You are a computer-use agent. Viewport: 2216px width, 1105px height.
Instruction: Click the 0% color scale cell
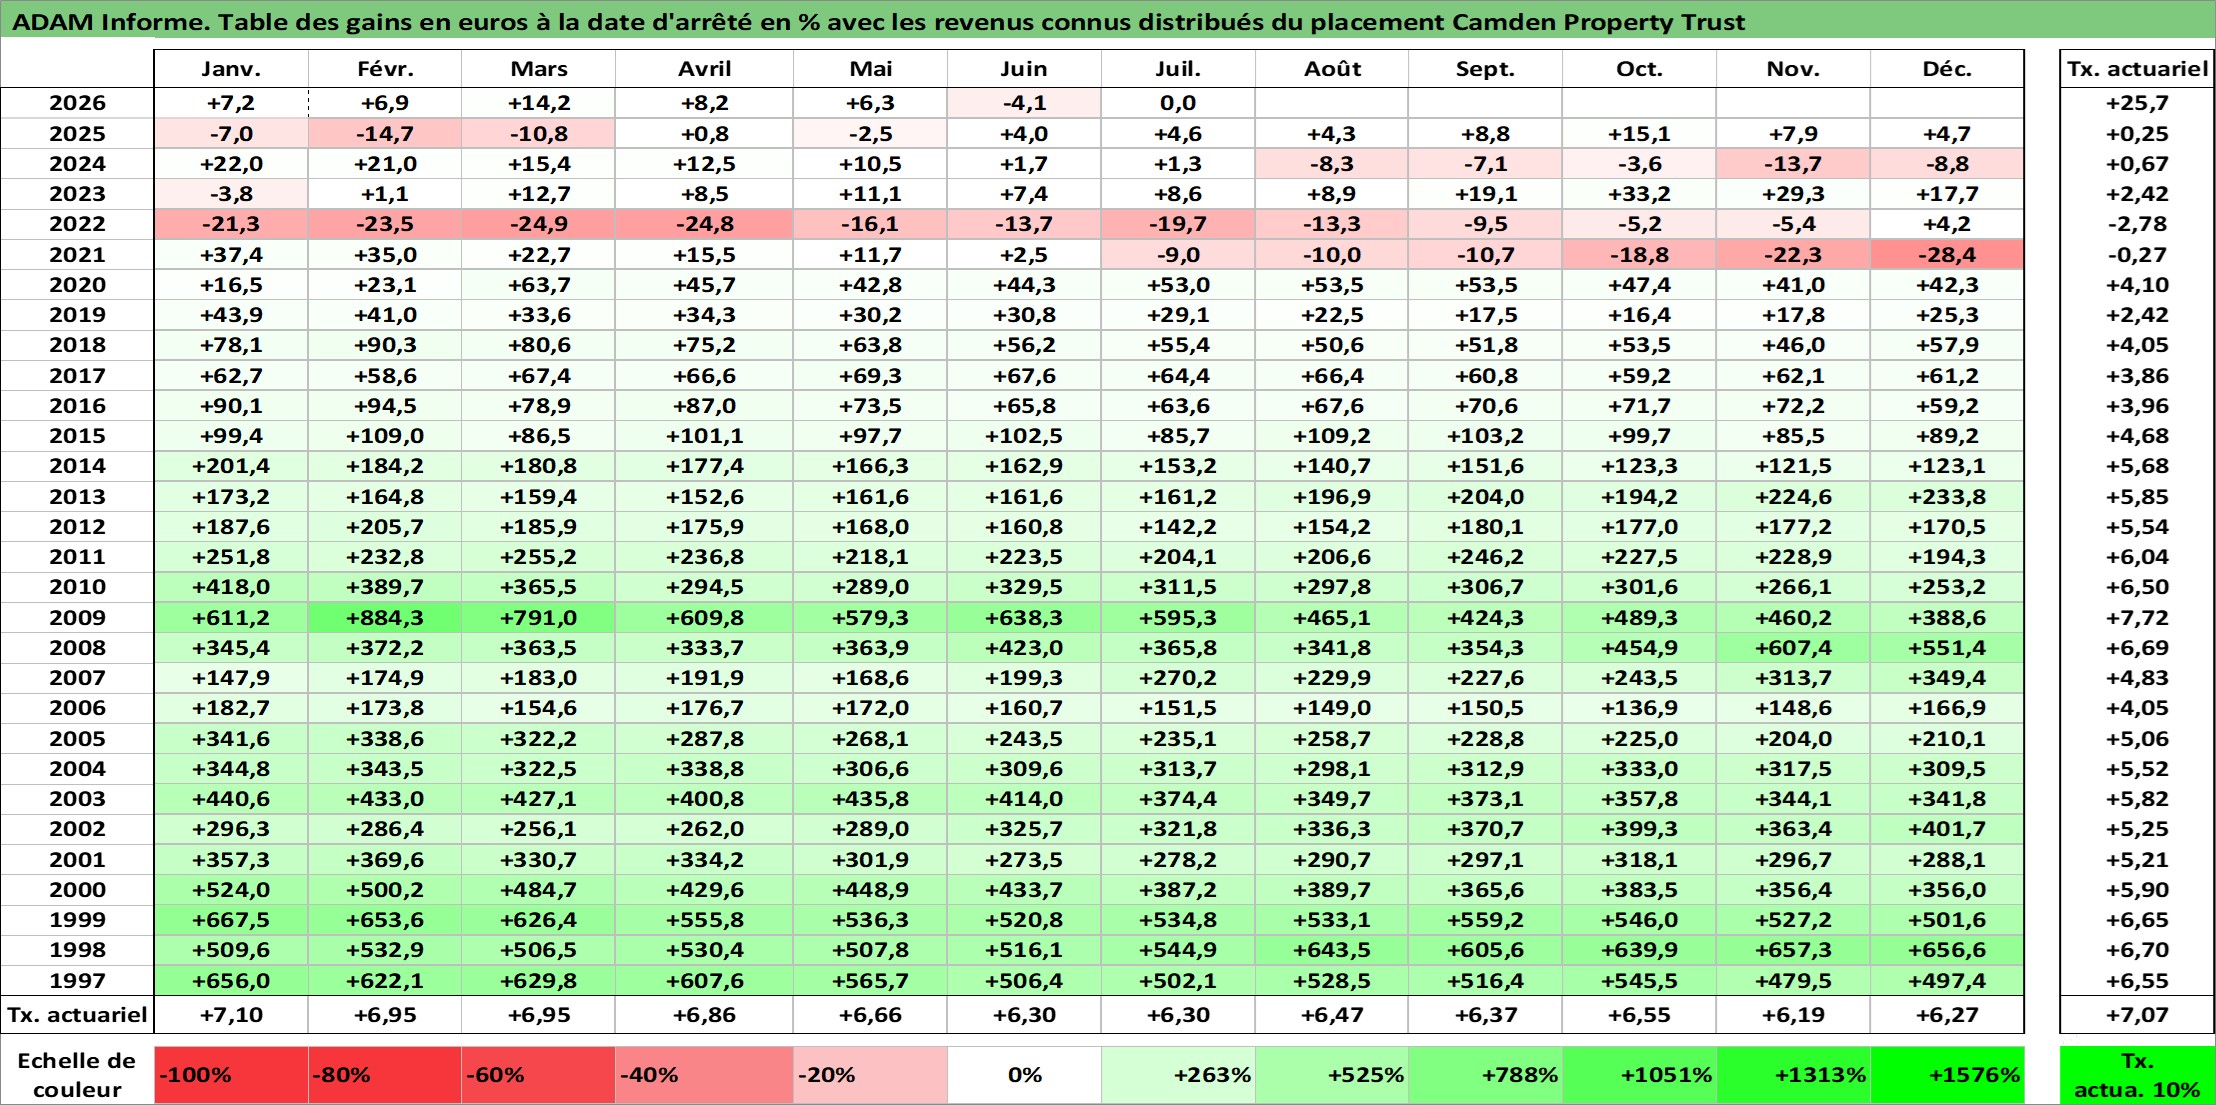[x=1024, y=1075]
